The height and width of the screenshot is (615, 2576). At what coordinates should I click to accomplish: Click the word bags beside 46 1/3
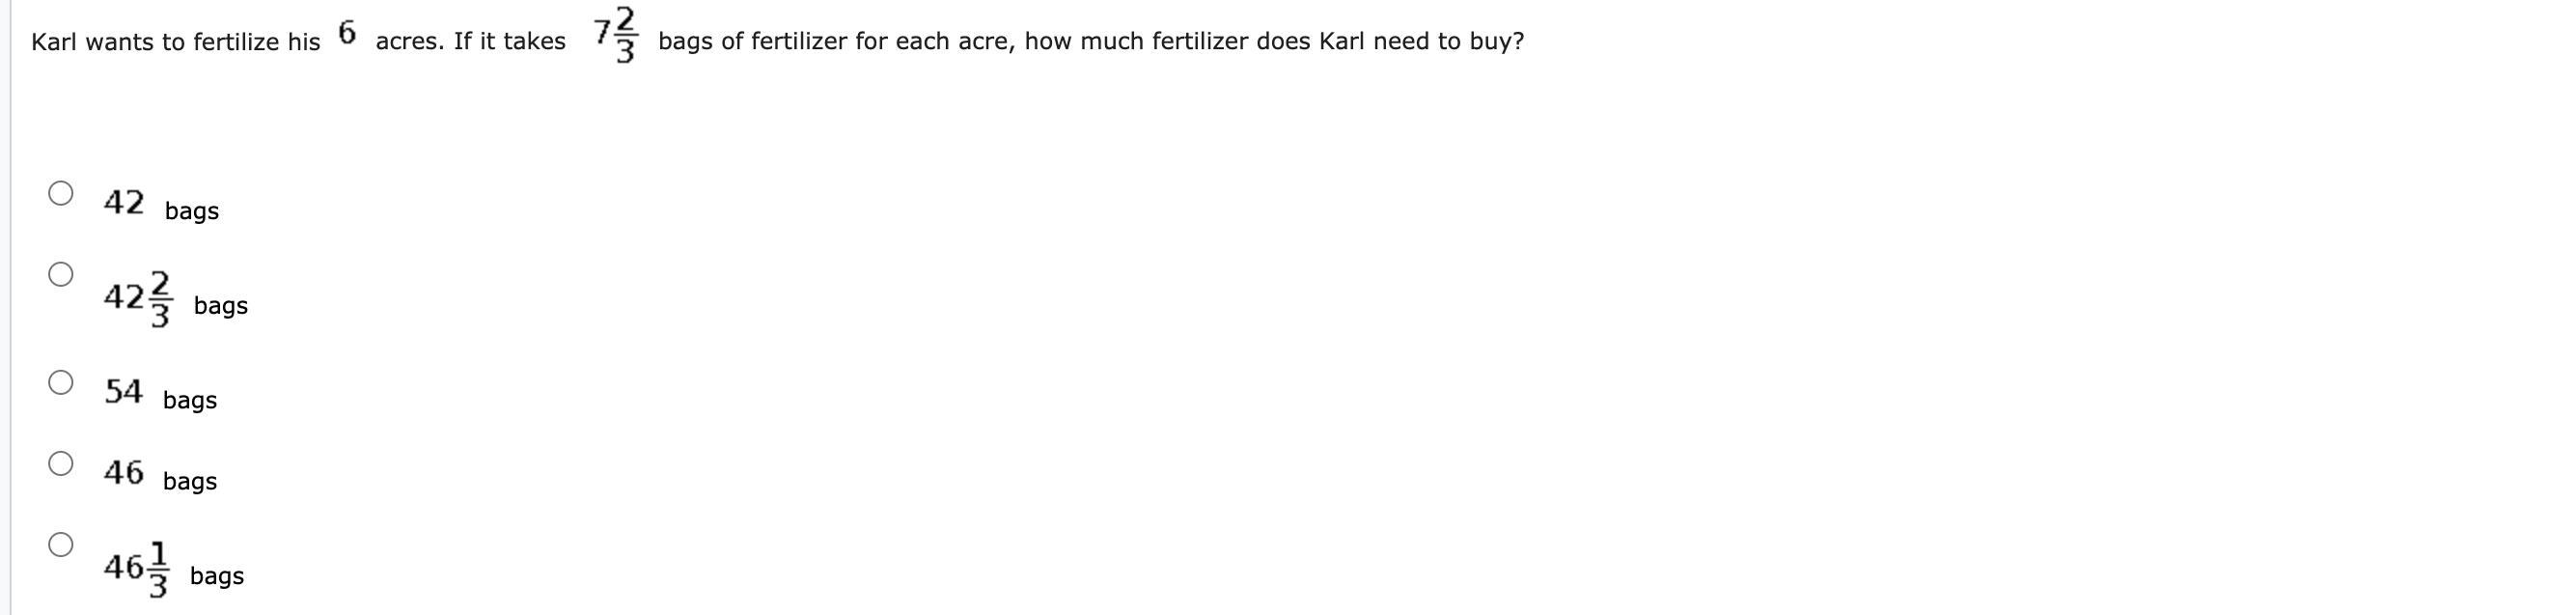coord(217,576)
